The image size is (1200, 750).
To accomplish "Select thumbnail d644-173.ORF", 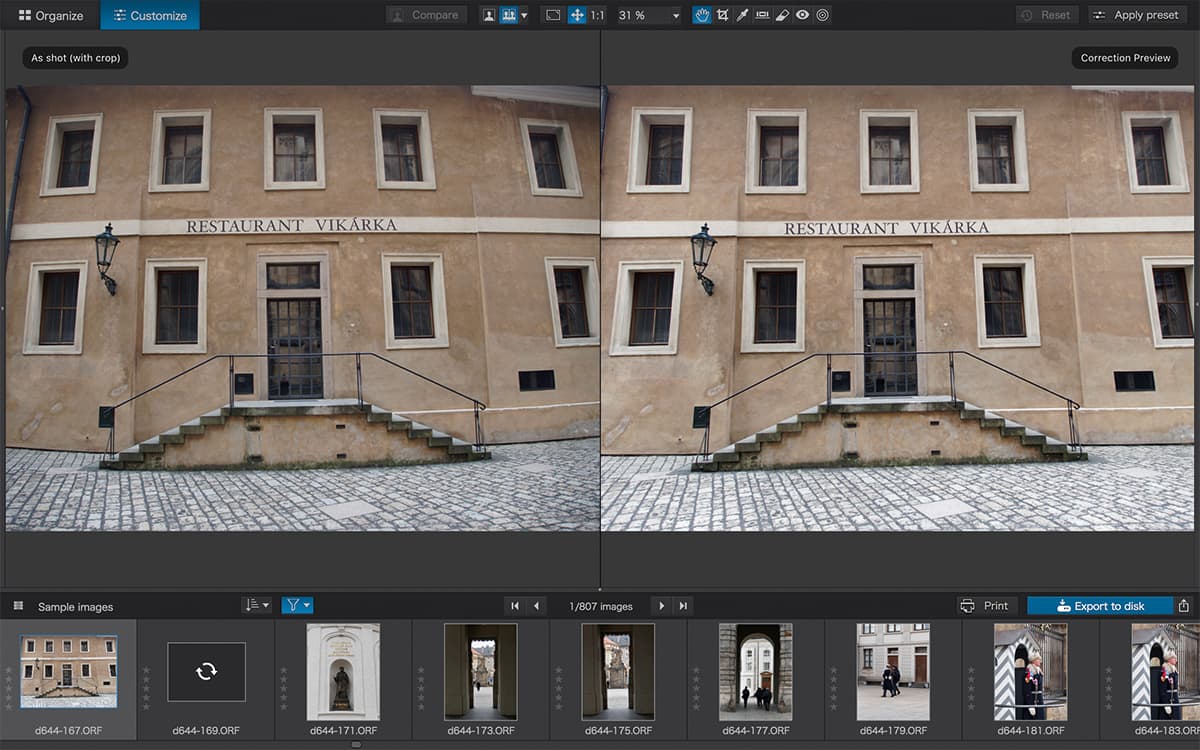I will [x=481, y=672].
